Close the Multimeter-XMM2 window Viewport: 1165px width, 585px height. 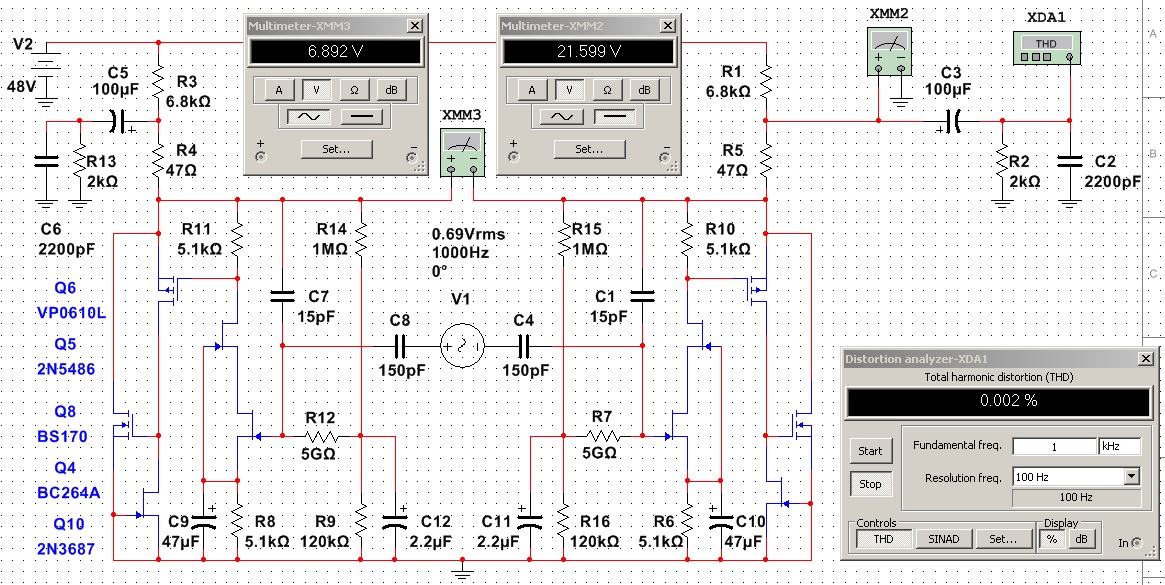667,26
